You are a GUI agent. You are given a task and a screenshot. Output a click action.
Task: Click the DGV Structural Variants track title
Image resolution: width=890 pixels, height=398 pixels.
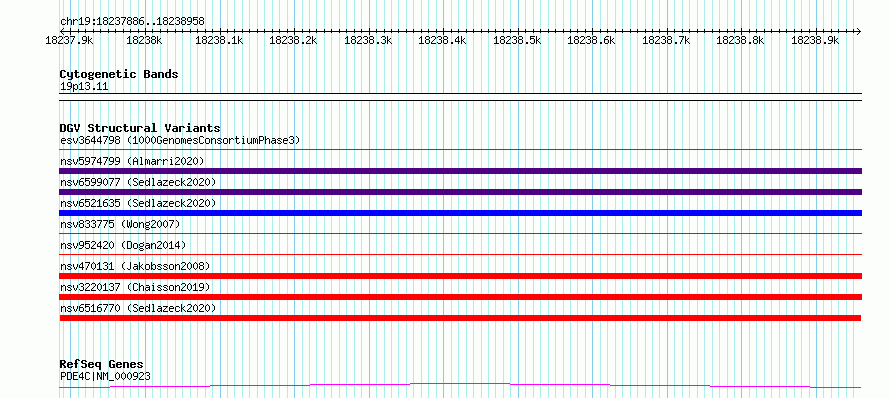pyautogui.click(x=140, y=128)
